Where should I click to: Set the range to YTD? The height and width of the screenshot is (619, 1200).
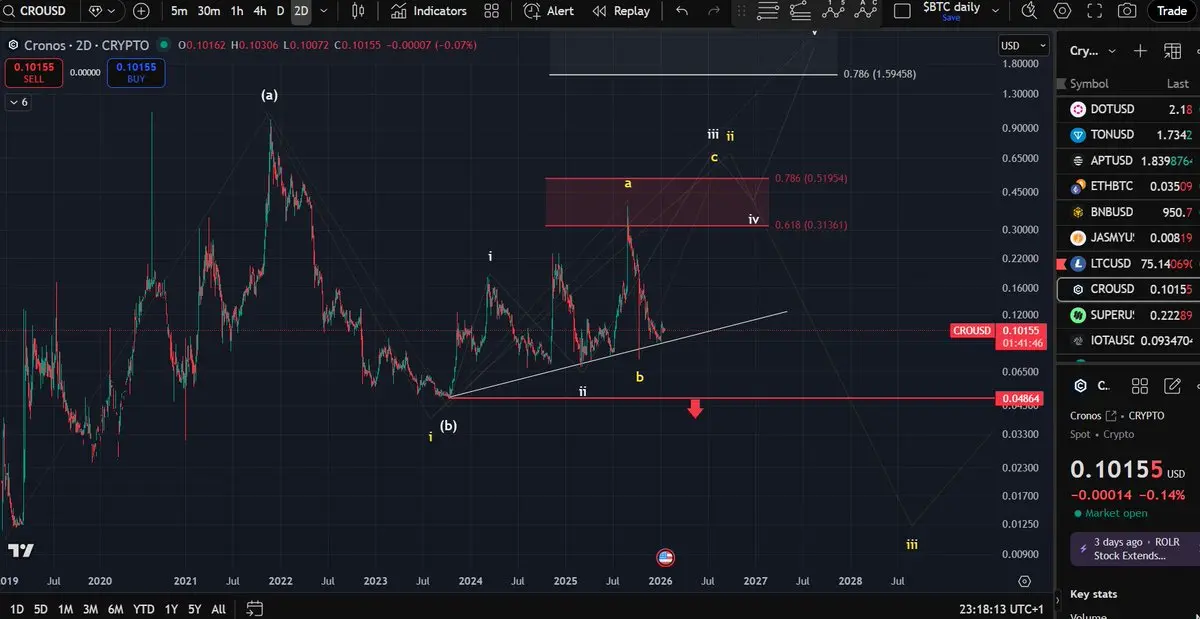143,609
